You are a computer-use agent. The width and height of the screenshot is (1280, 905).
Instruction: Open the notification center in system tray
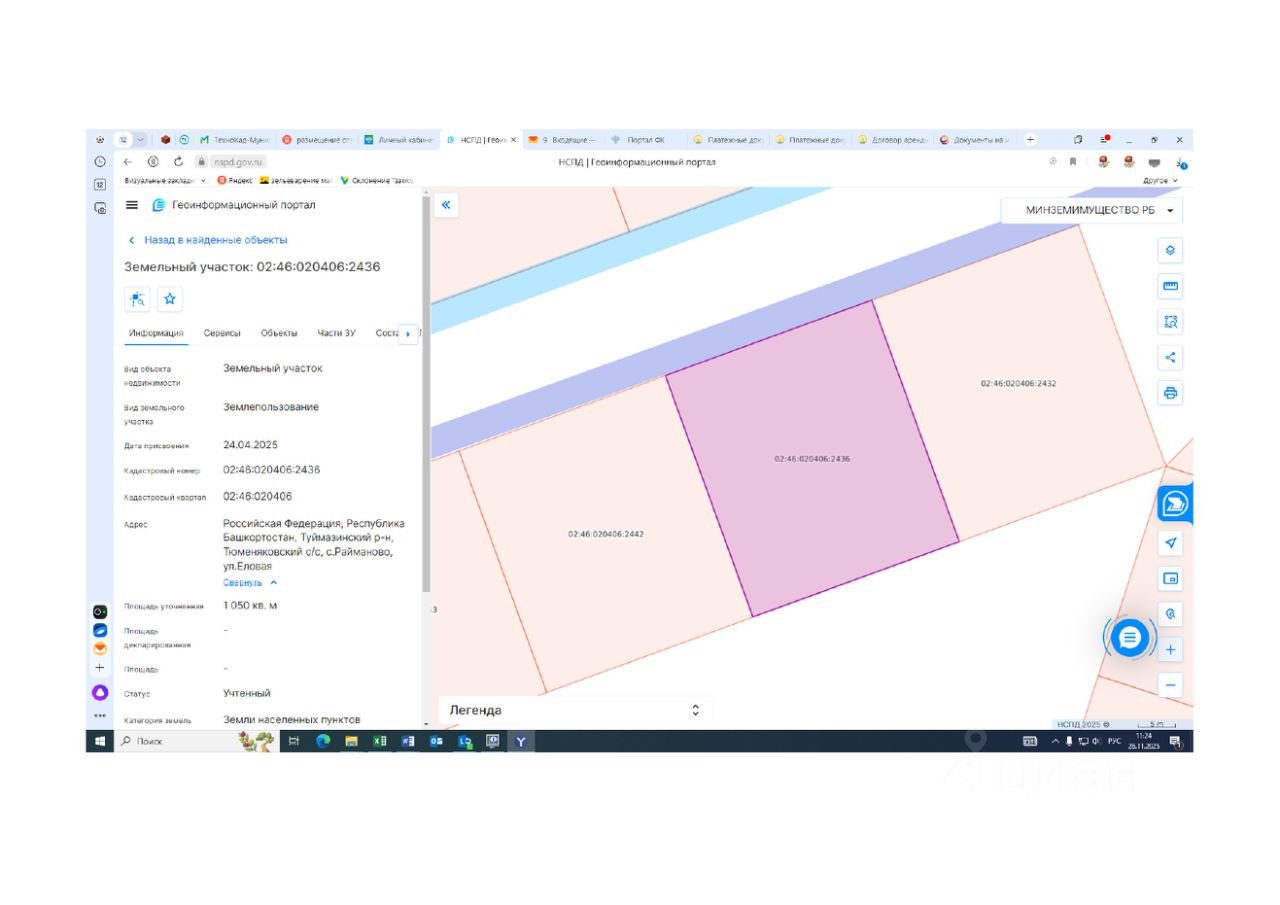[x=1175, y=741]
